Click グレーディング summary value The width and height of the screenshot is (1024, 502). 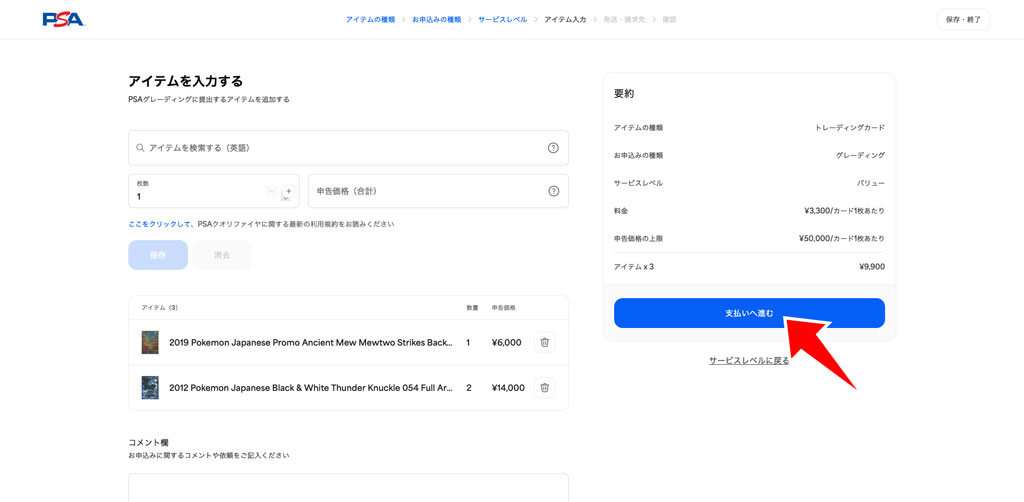click(861, 155)
